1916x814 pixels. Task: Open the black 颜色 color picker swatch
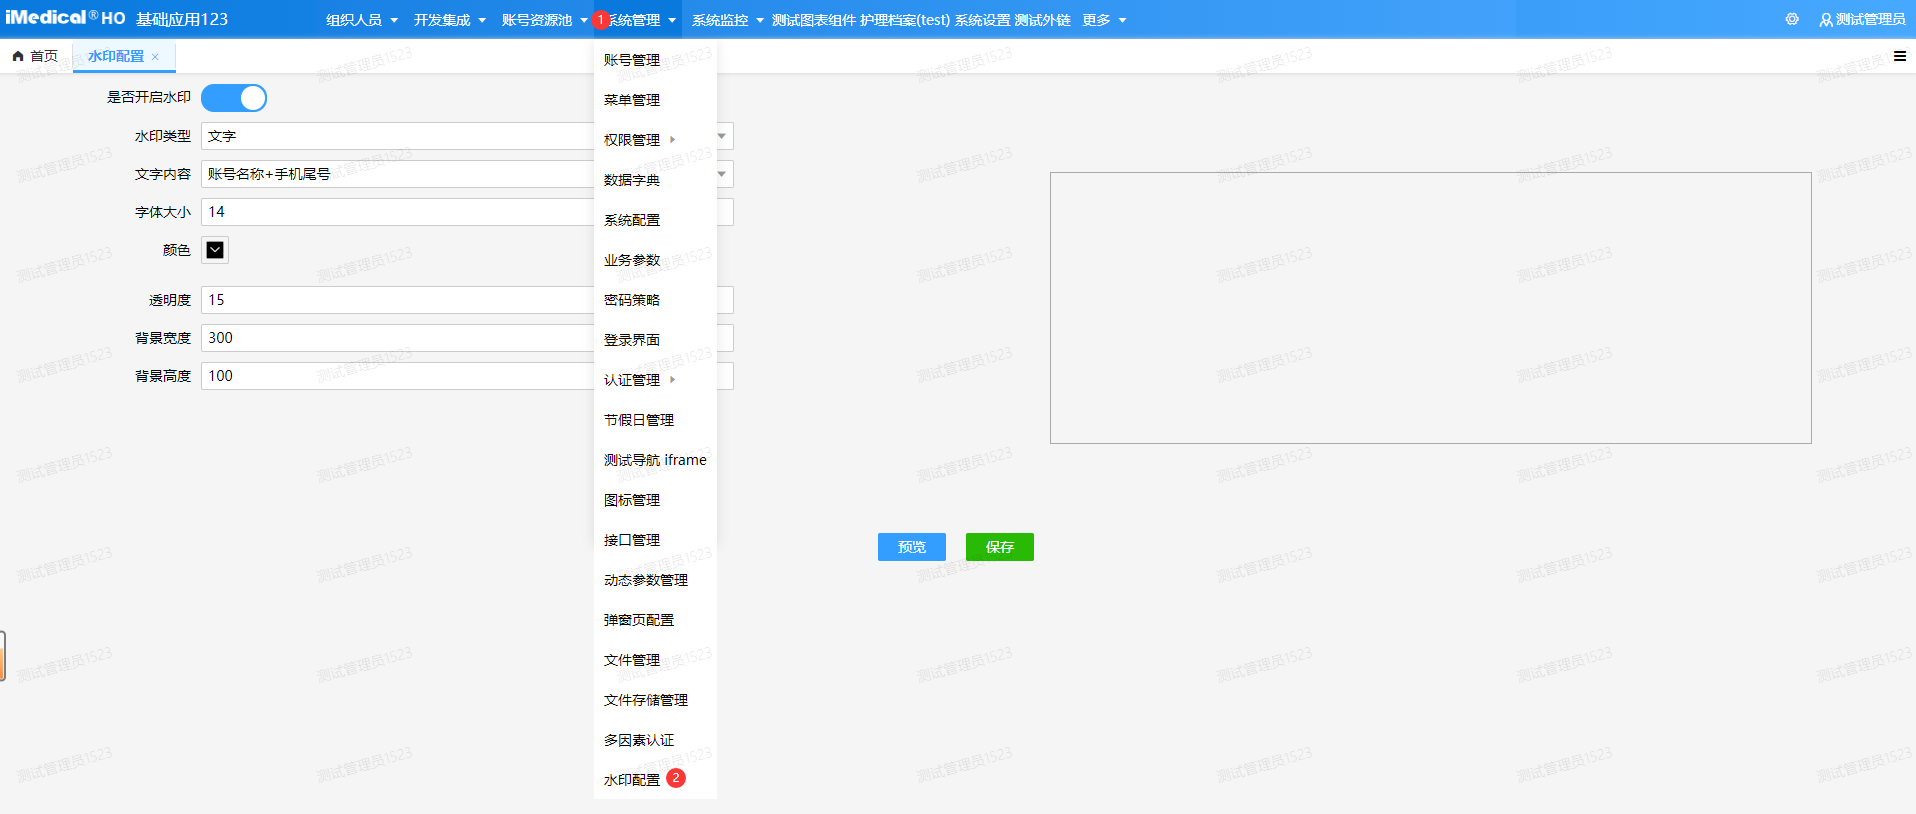[215, 250]
